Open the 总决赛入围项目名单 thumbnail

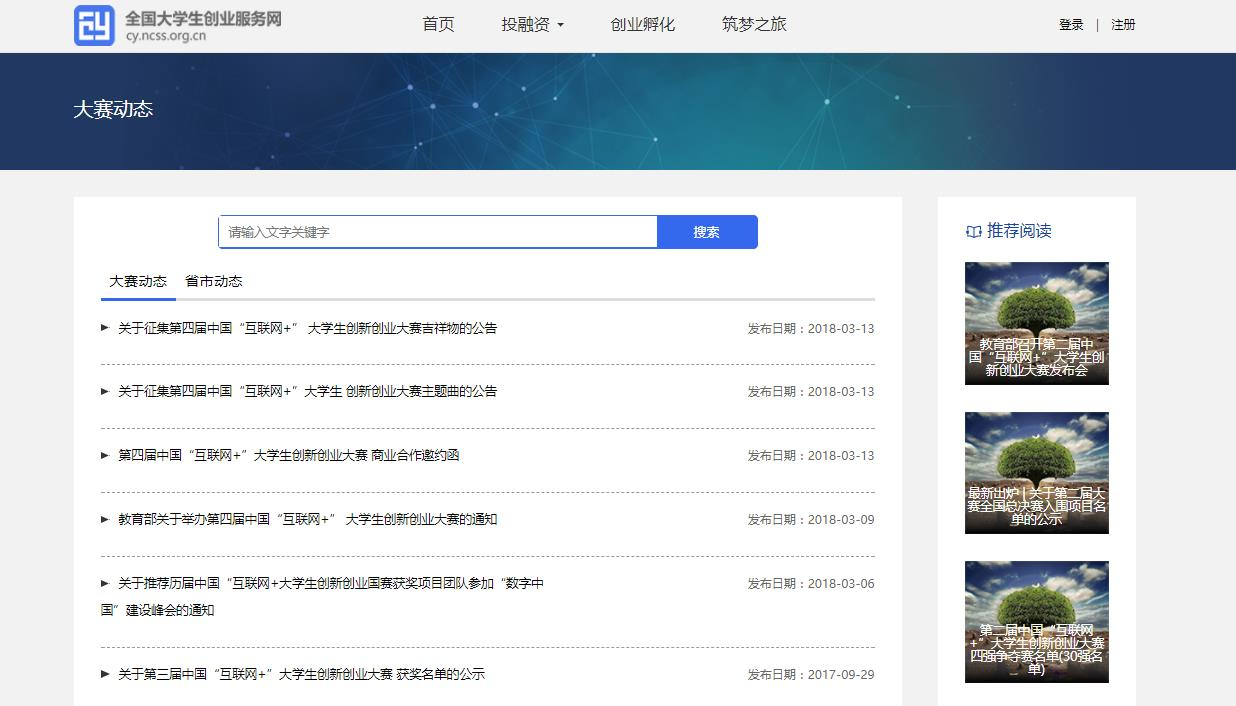[1036, 472]
